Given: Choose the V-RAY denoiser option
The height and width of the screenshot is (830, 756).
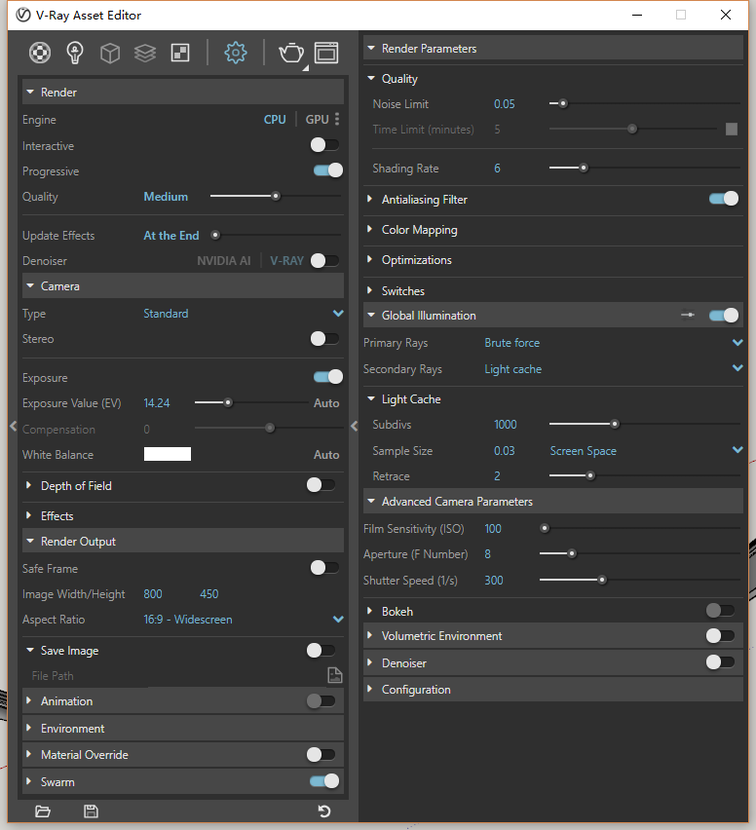Looking at the screenshot, I should point(287,261).
